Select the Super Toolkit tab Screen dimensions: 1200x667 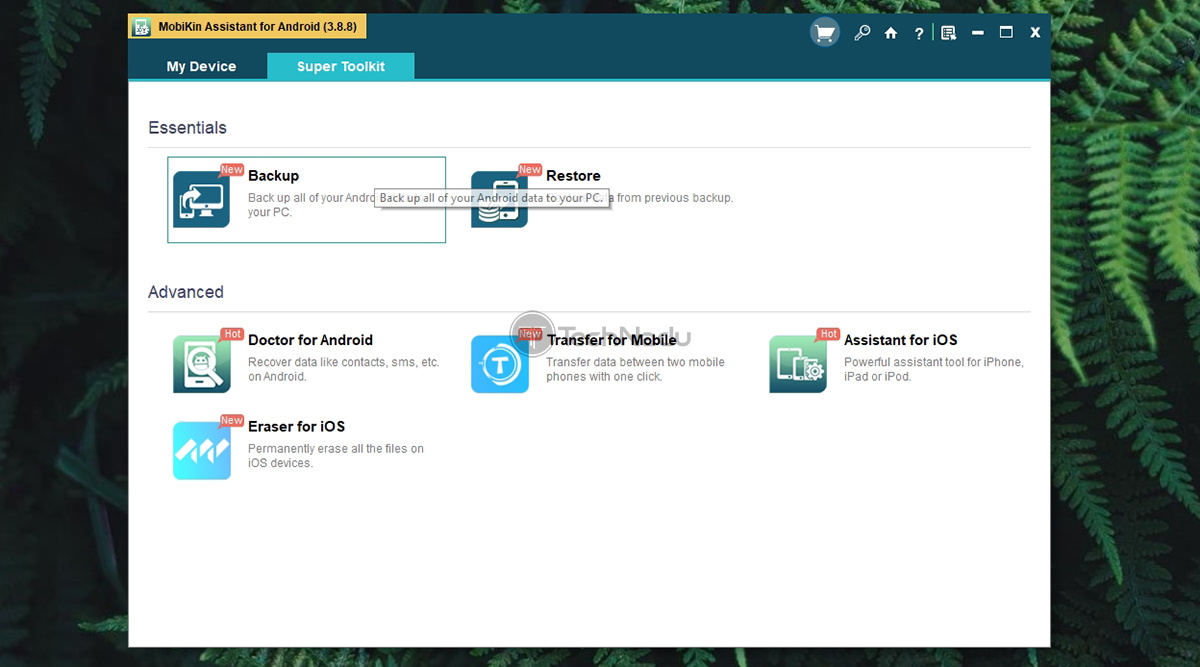(x=341, y=66)
